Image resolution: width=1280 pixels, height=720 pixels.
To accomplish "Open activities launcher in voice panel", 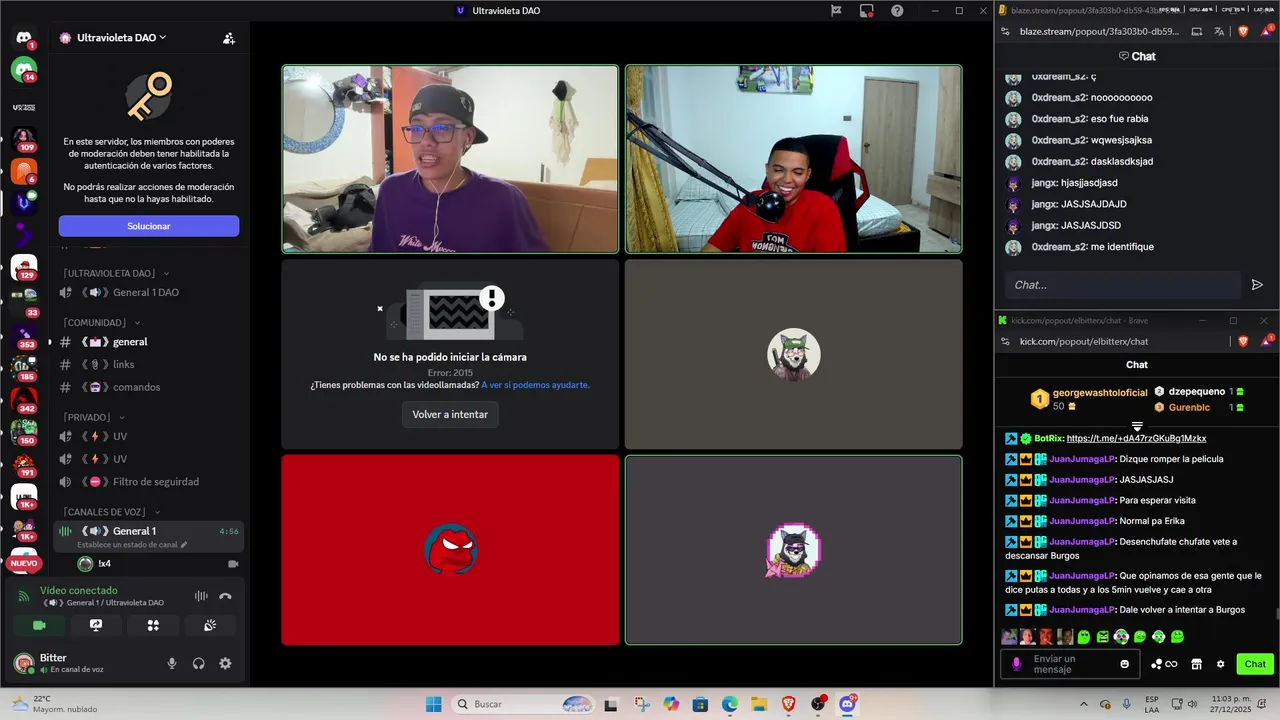I will pyautogui.click(x=153, y=625).
